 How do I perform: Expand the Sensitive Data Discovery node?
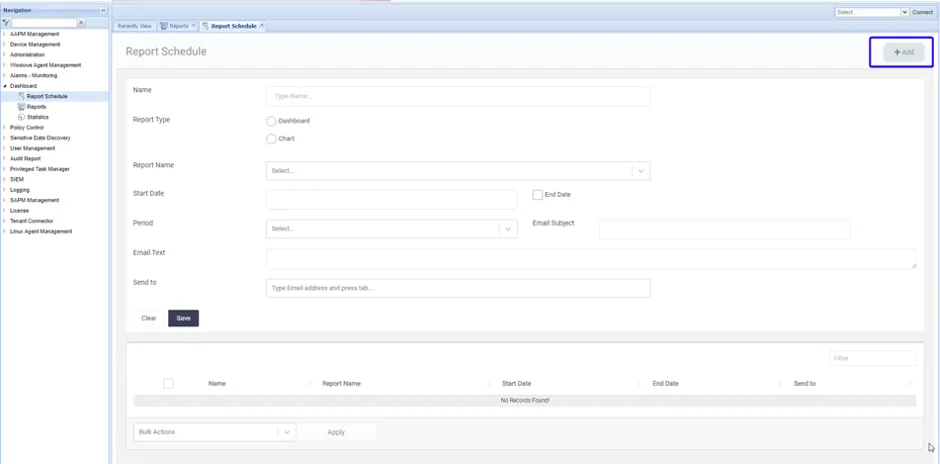click(x=5, y=138)
